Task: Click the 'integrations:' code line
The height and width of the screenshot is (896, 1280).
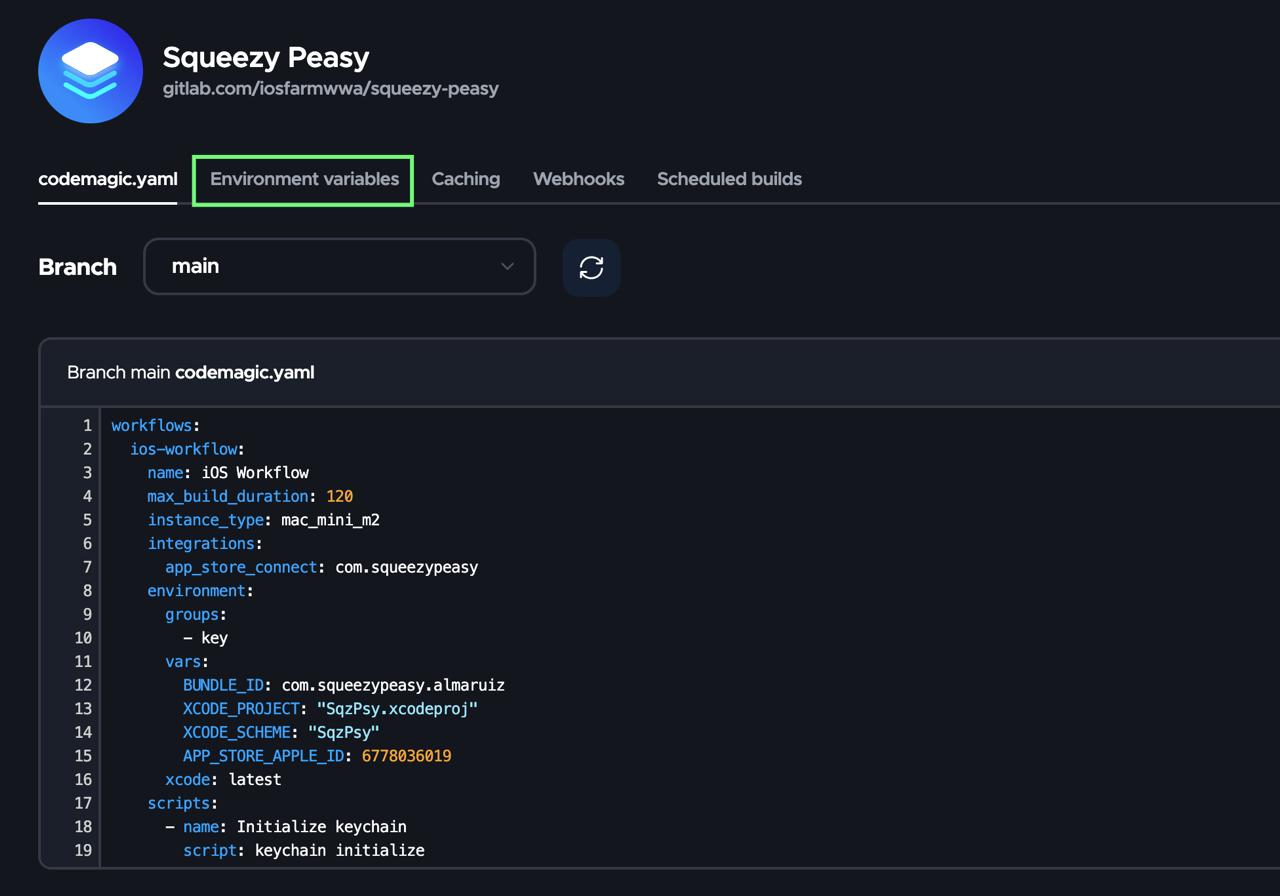Action: pos(205,543)
